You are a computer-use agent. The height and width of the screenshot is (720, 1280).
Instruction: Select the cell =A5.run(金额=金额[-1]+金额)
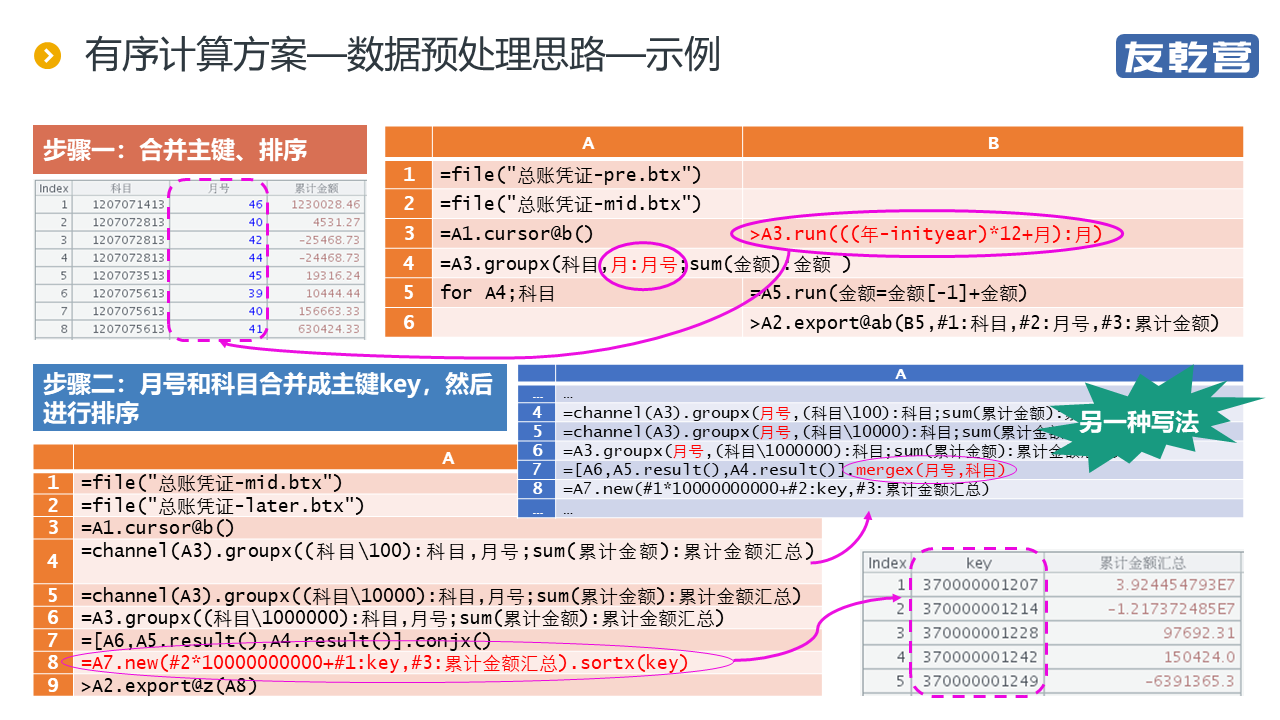(x=993, y=293)
